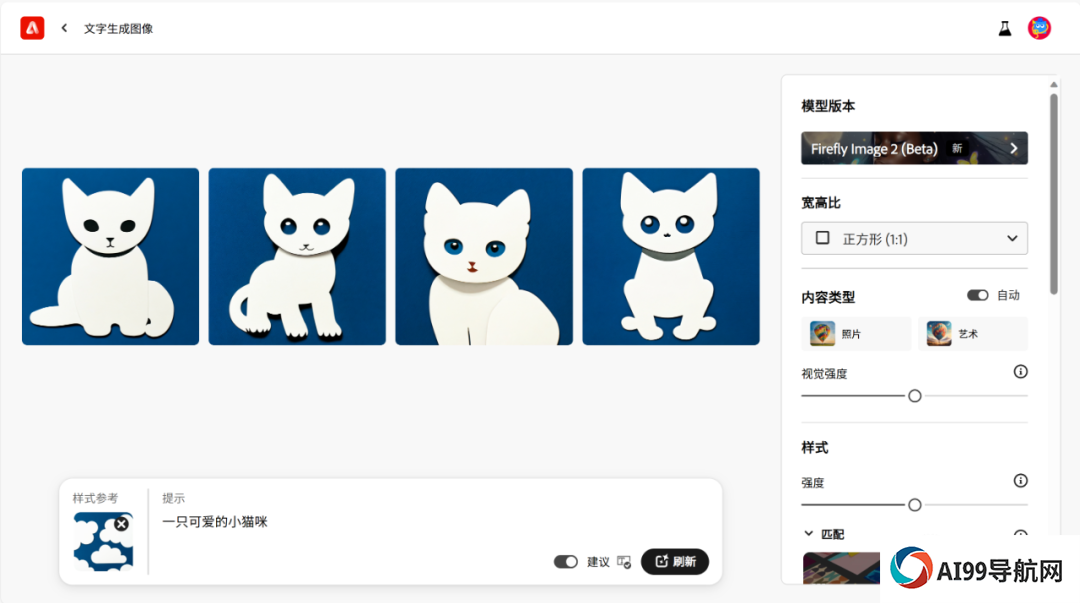This screenshot has height=603, width=1080.
Task: Click the Adobe logo icon
Action: click(32, 28)
